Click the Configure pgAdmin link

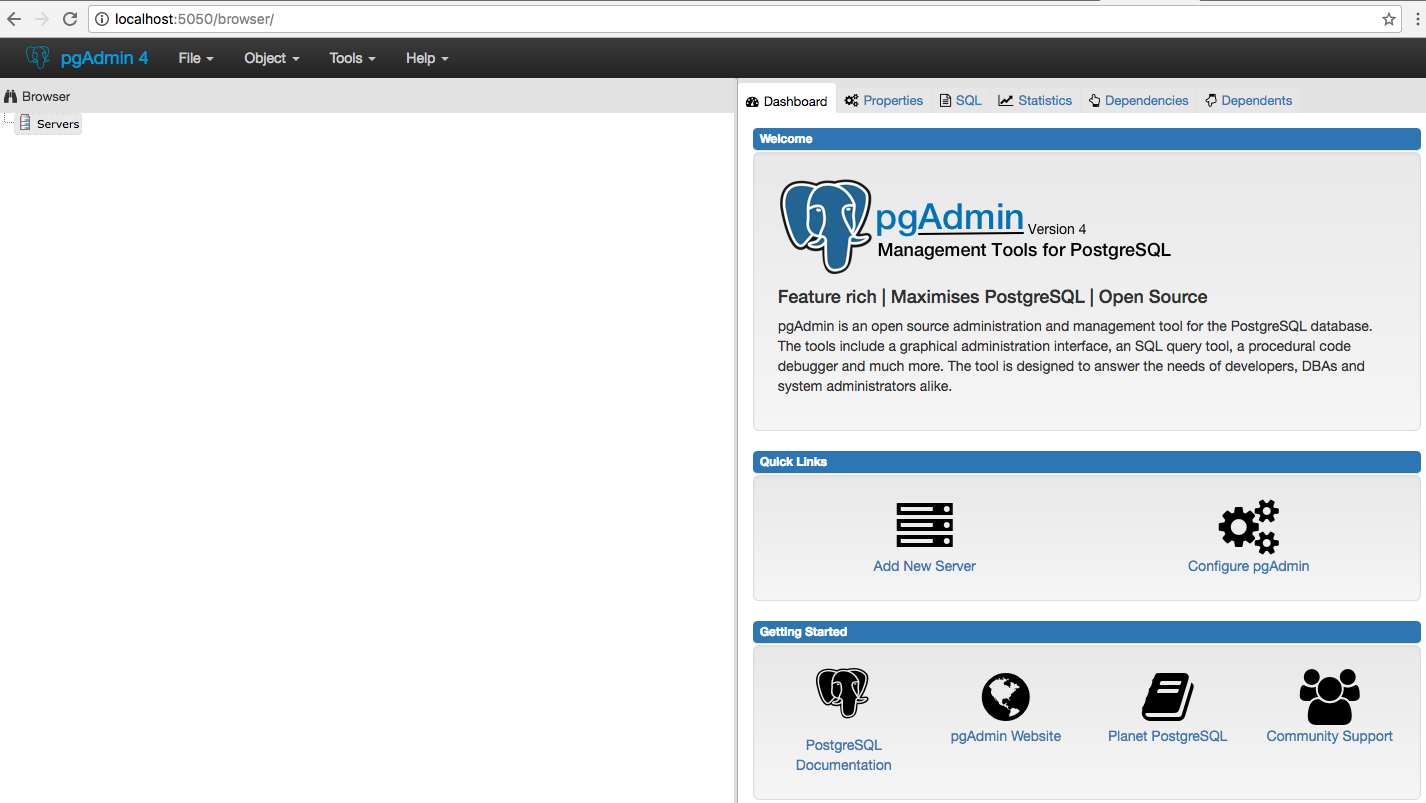1248,566
